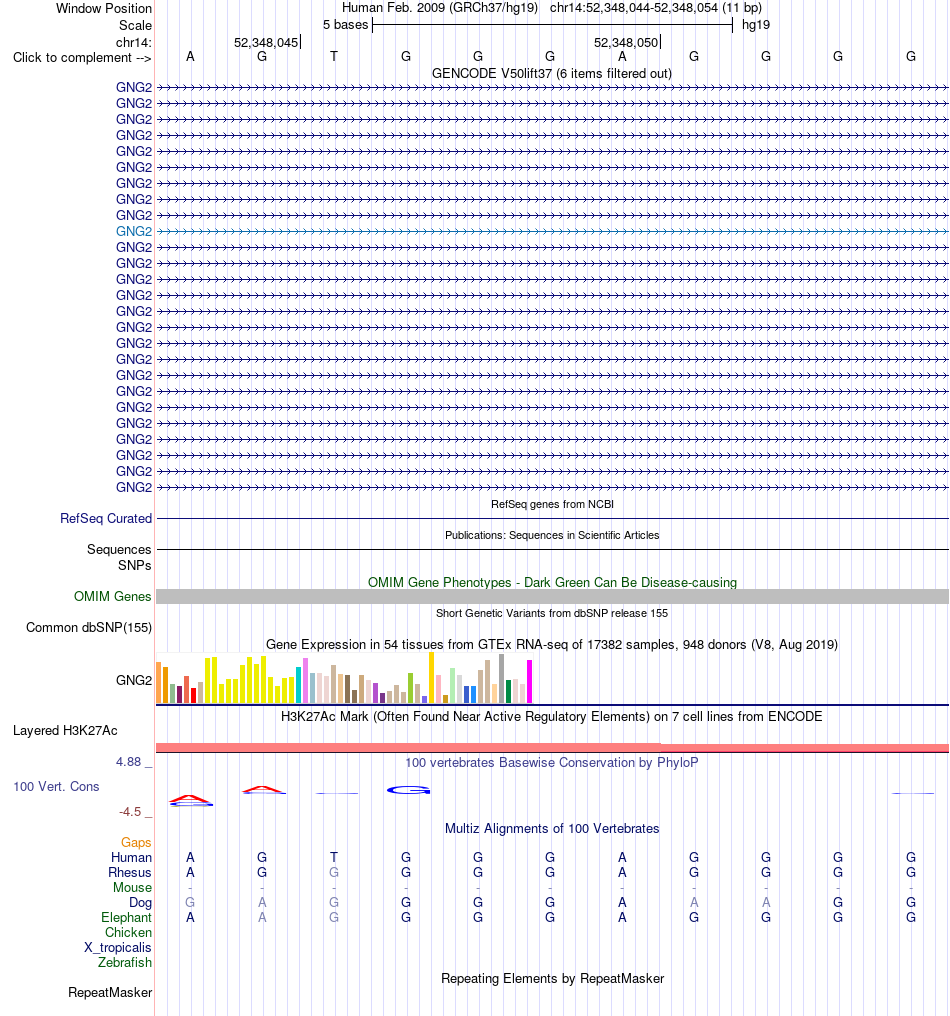The width and height of the screenshot is (950, 1016).
Task: Click the 'OMIM Genes' track label
Action: tap(113, 596)
